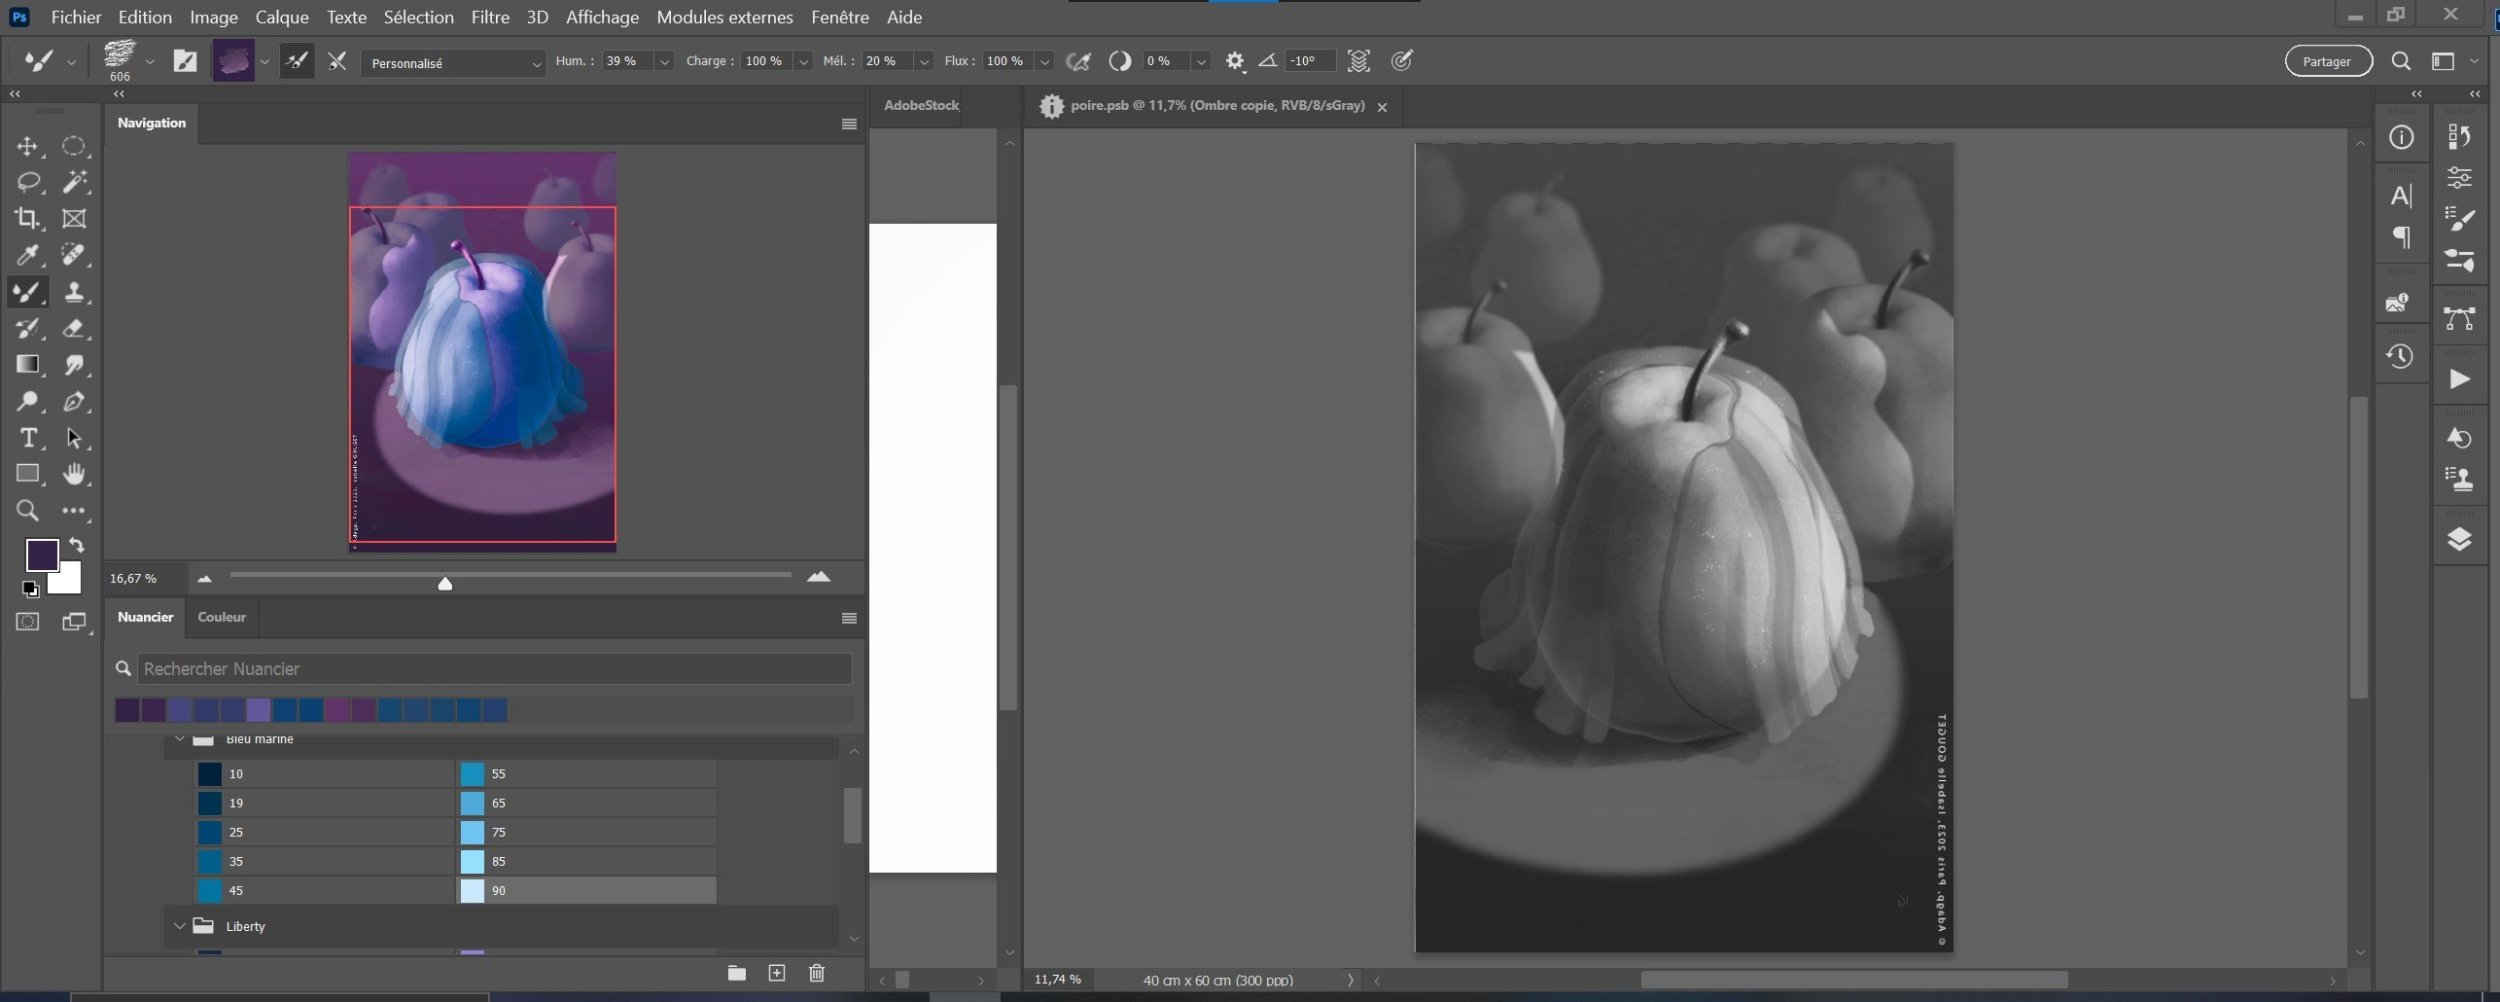Select the Eyedropper tool
The image size is (2500, 1002).
click(27, 256)
